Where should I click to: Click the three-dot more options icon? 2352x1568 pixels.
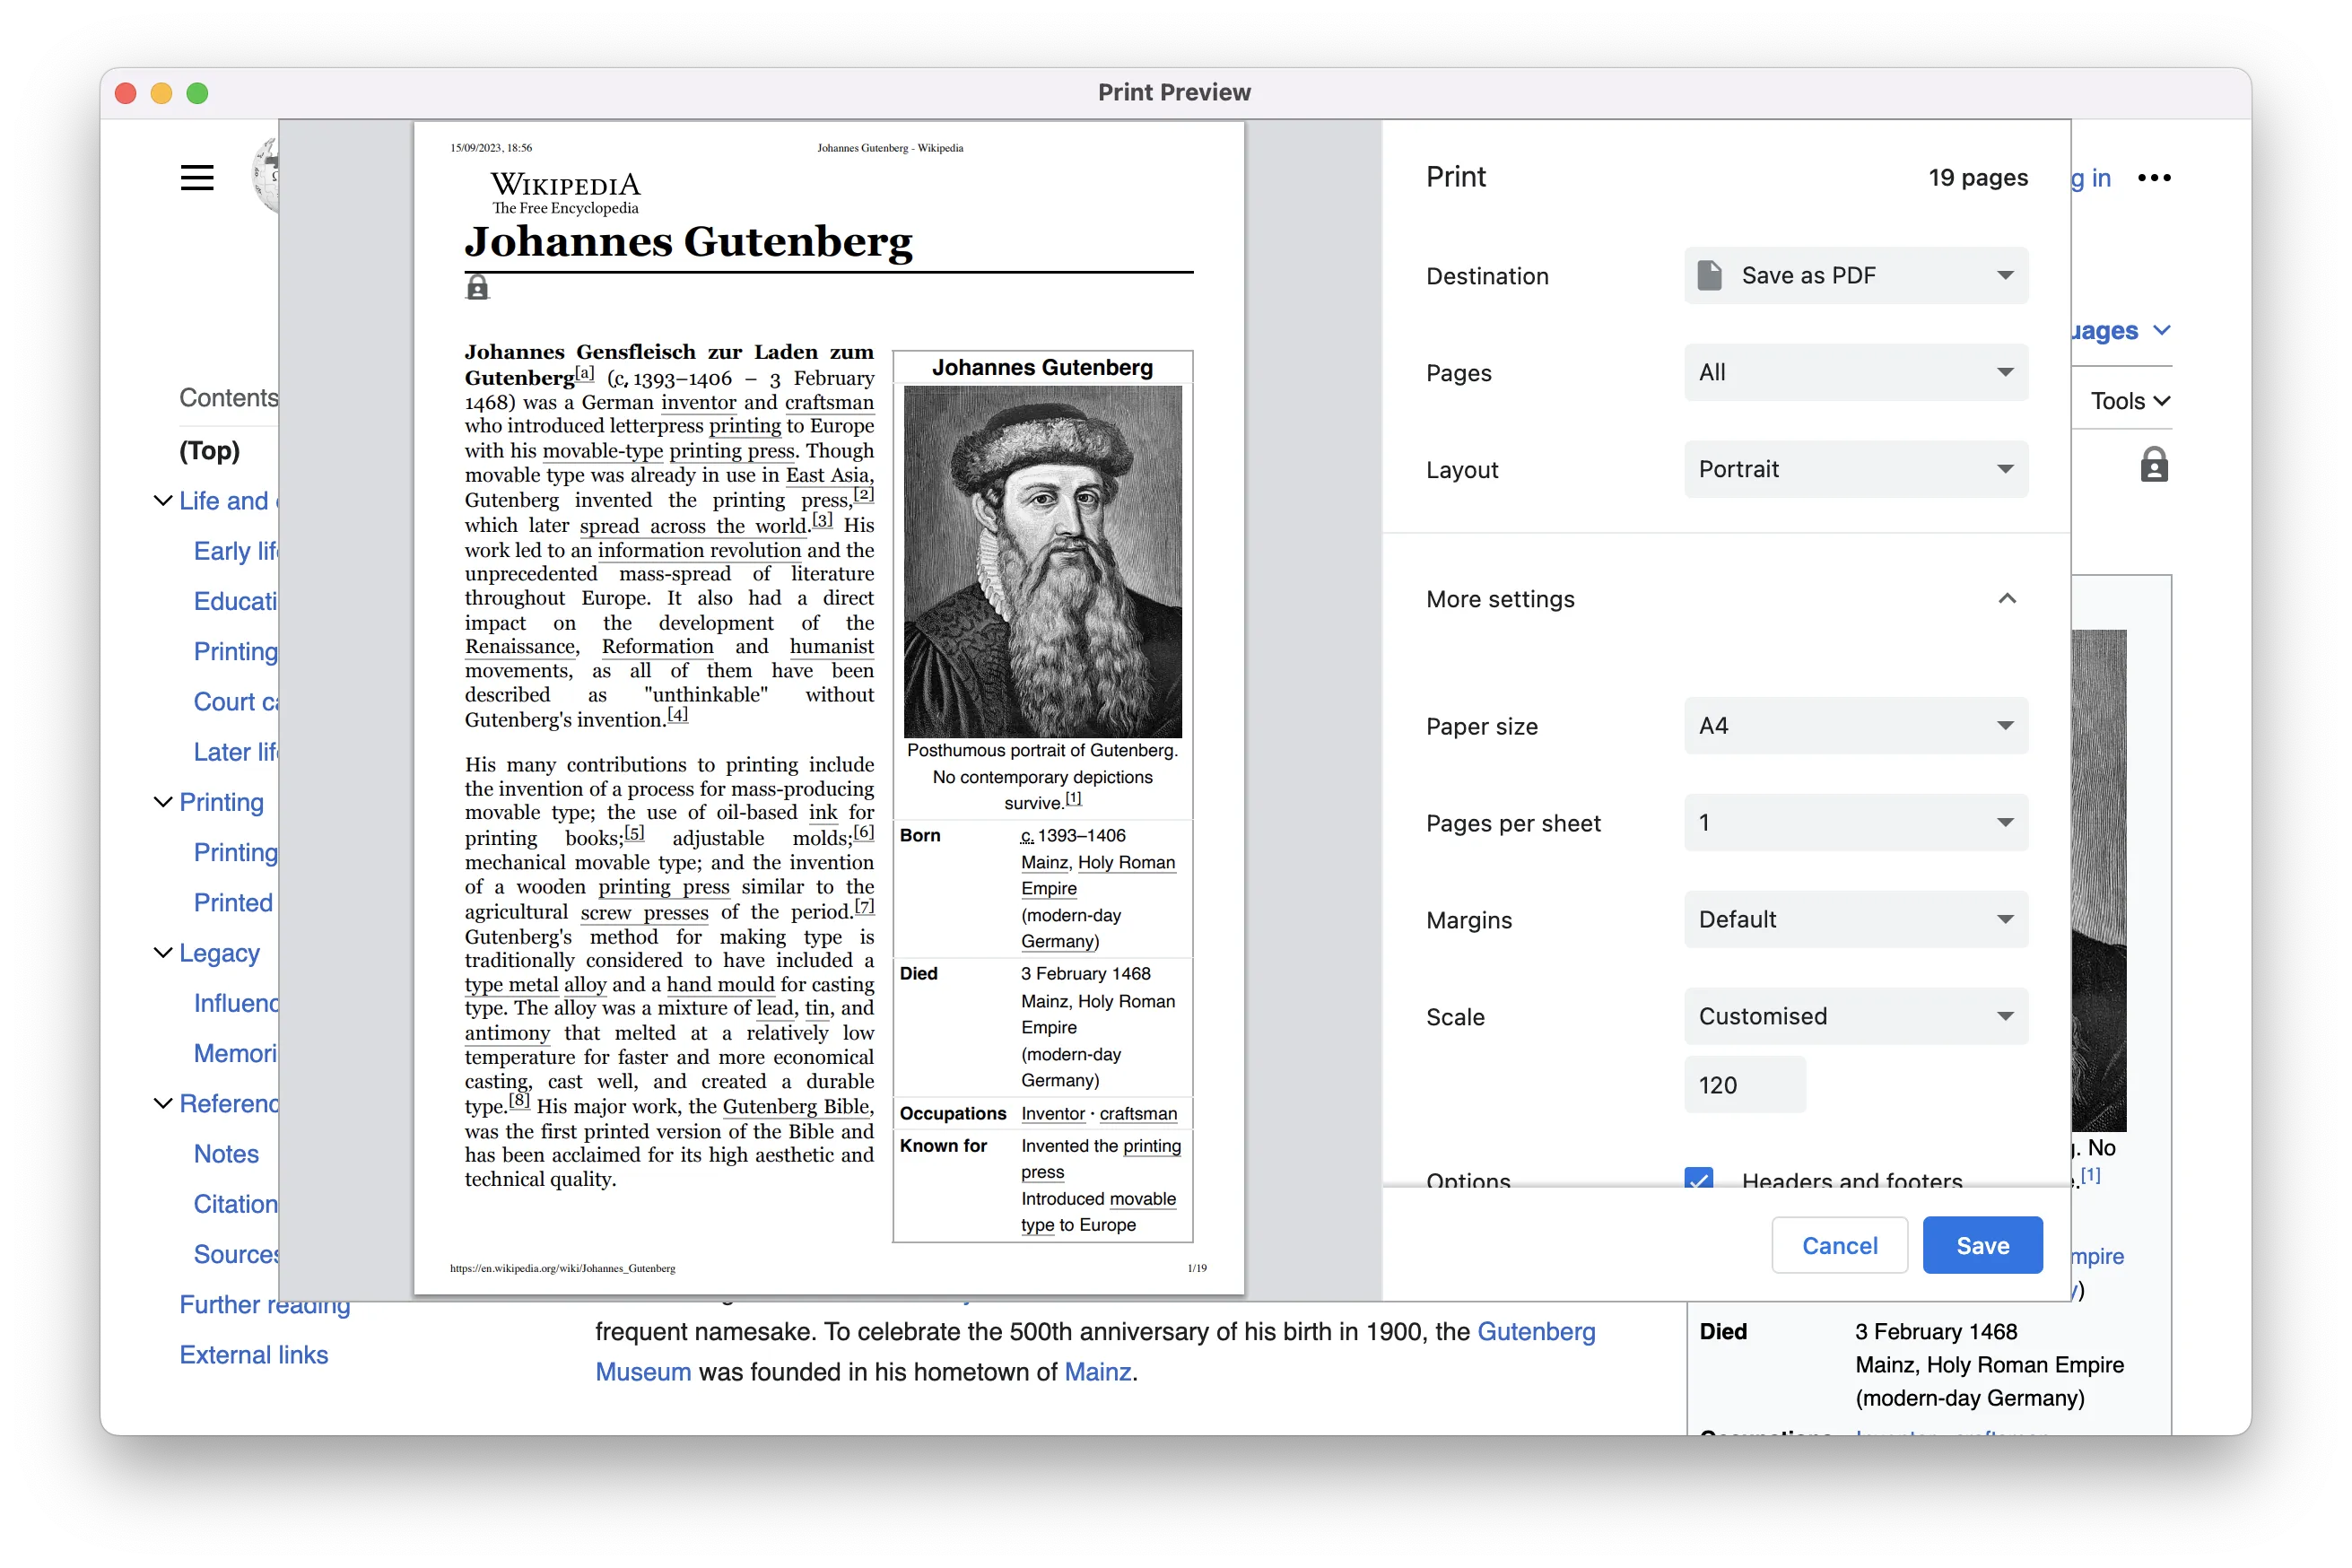(x=2156, y=177)
